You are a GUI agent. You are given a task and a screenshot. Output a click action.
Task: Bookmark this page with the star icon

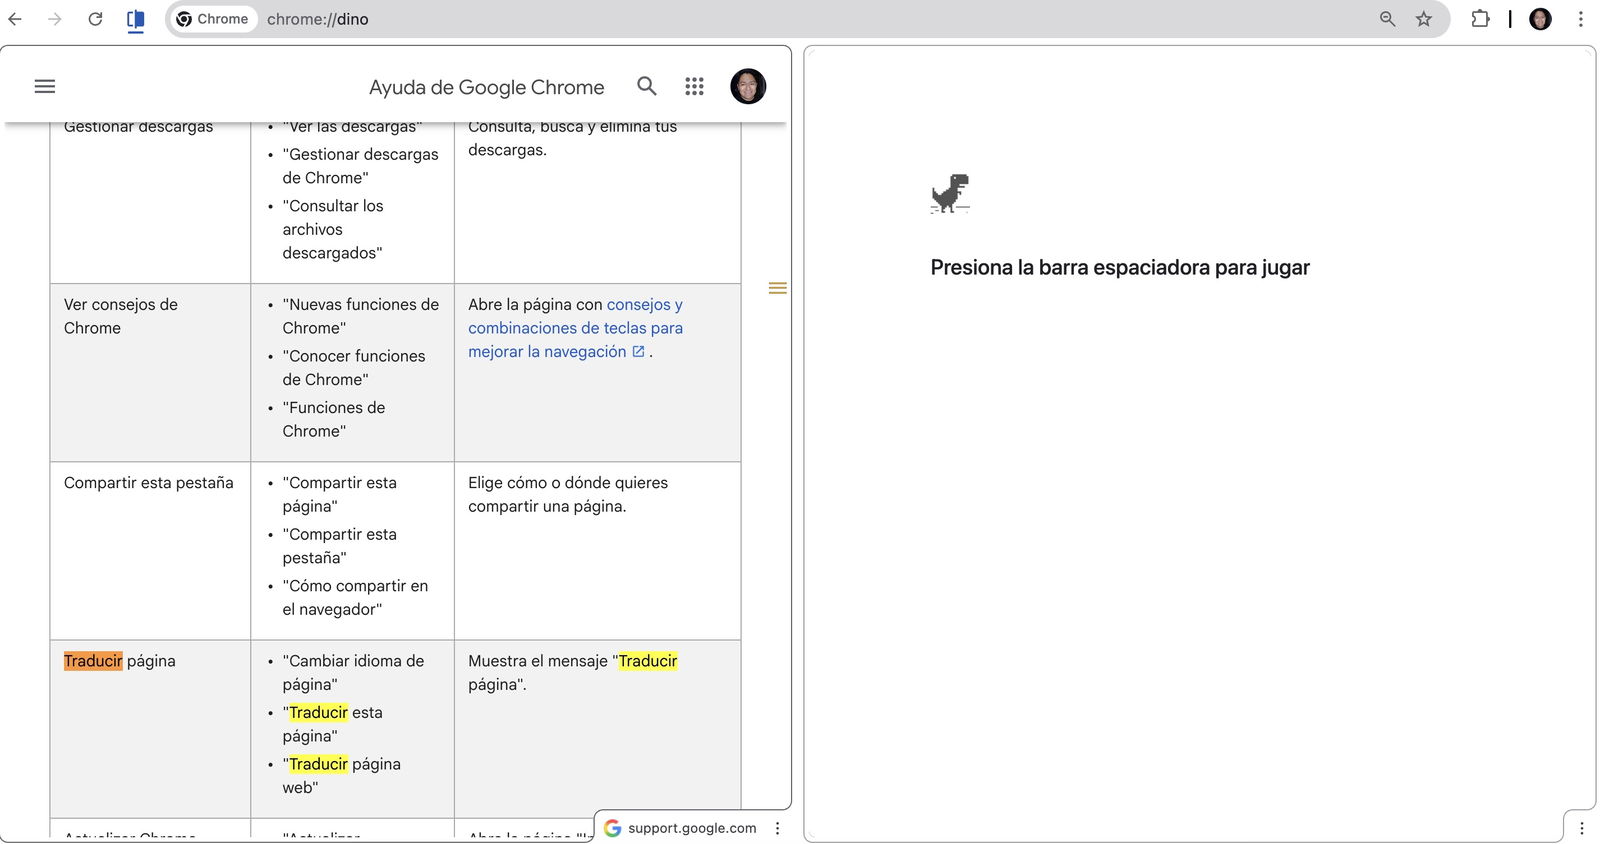click(x=1424, y=19)
